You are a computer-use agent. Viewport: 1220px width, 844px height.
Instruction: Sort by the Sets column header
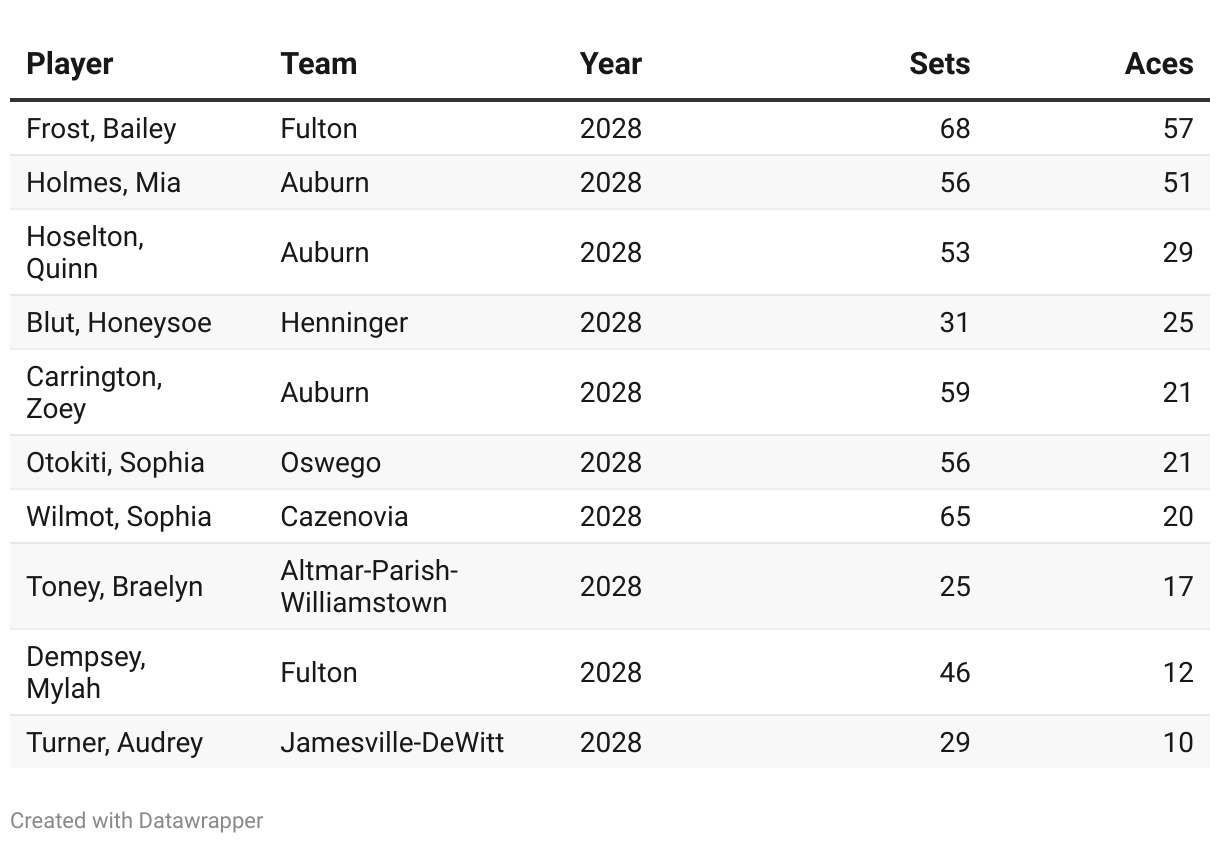(939, 64)
